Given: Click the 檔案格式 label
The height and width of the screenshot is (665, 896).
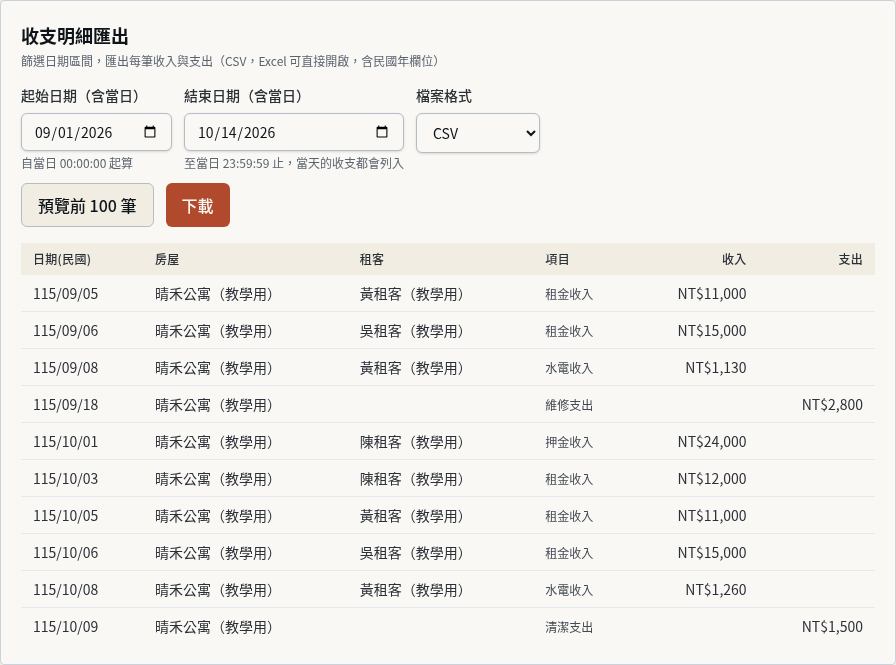Looking at the screenshot, I should [x=444, y=96].
